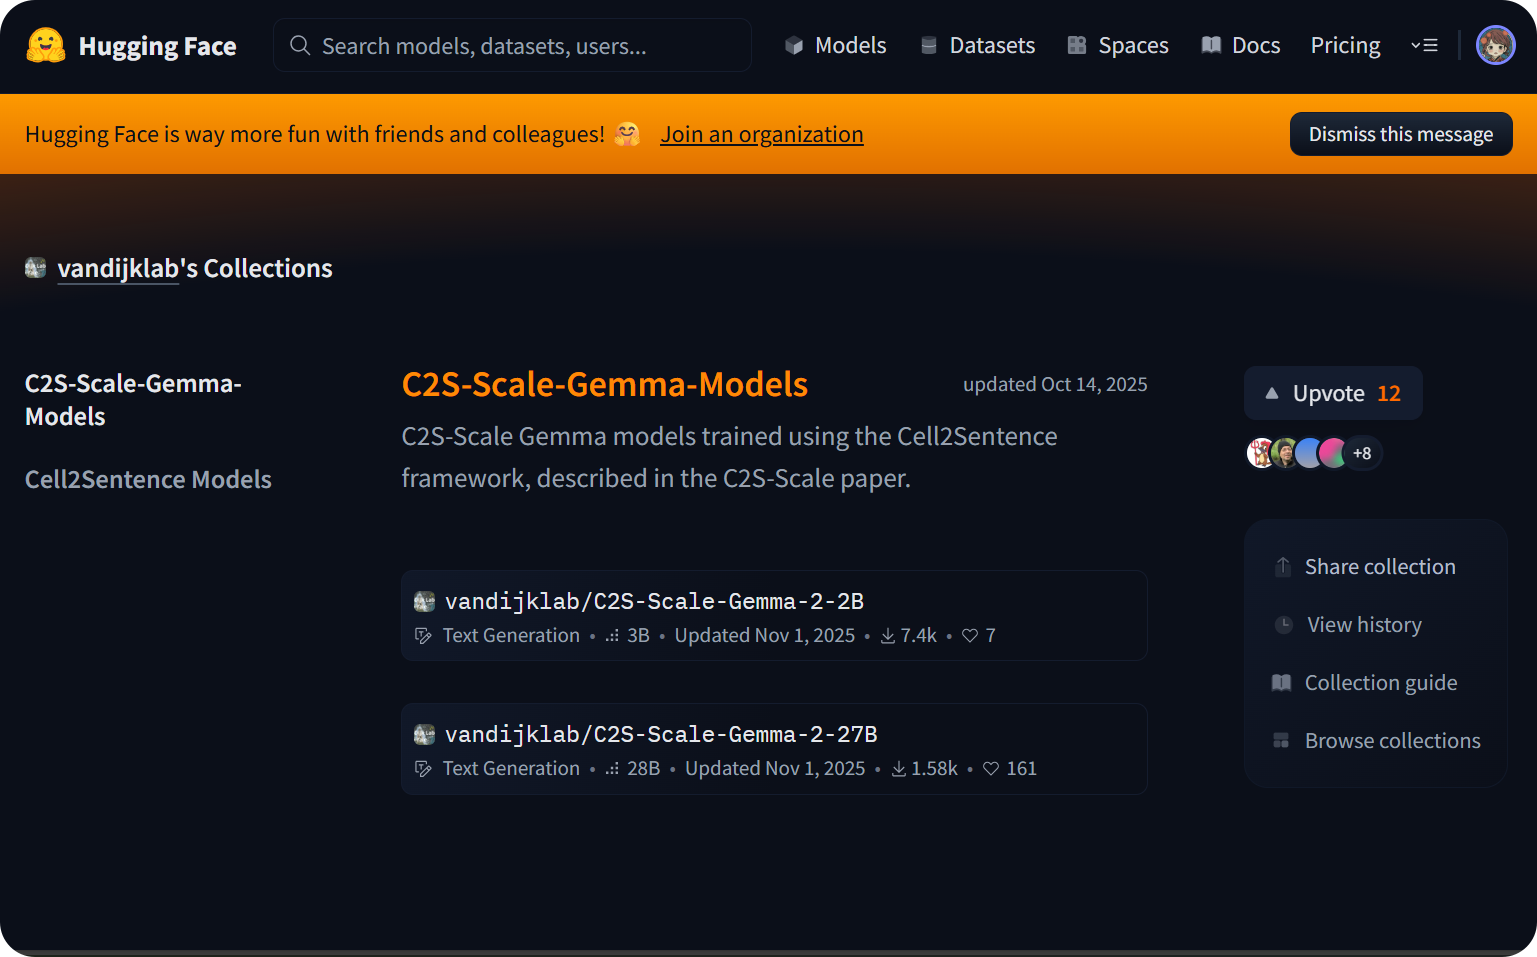
Task: Click the heart icon showing 161 likes
Action: click(991, 769)
